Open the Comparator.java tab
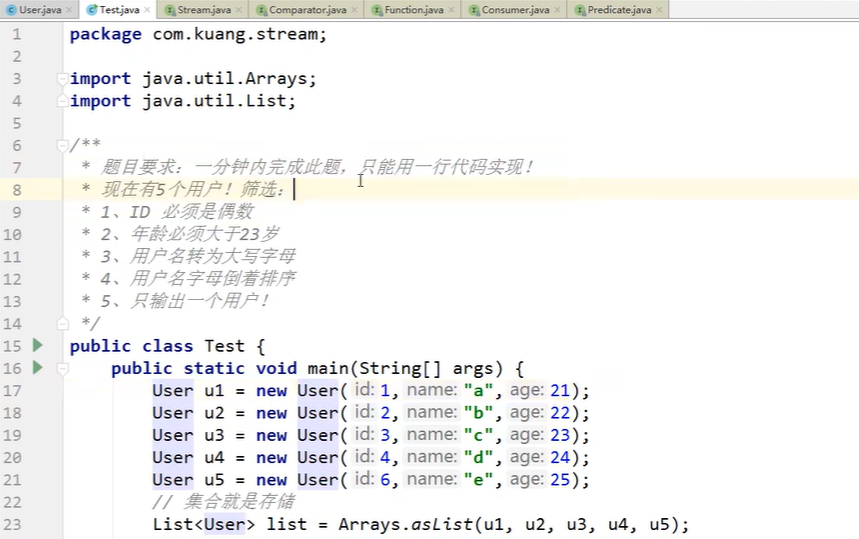 pyautogui.click(x=307, y=10)
